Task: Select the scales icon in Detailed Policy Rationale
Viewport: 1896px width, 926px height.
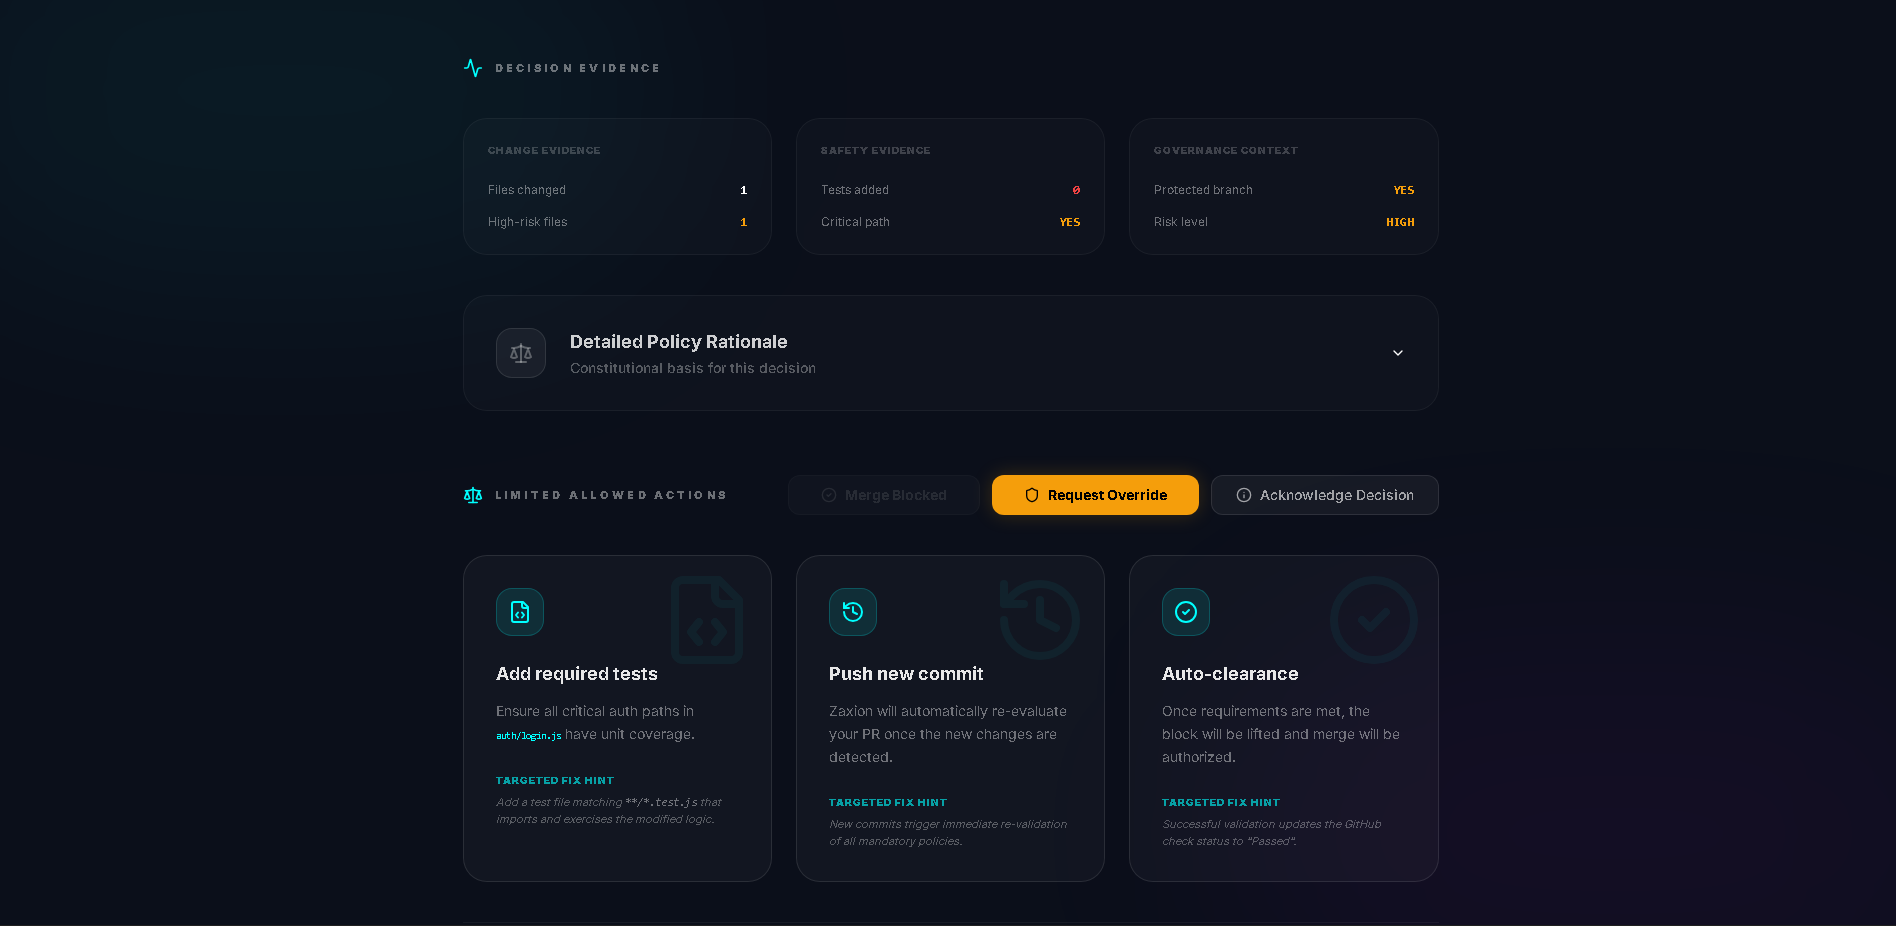Action: coord(520,353)
